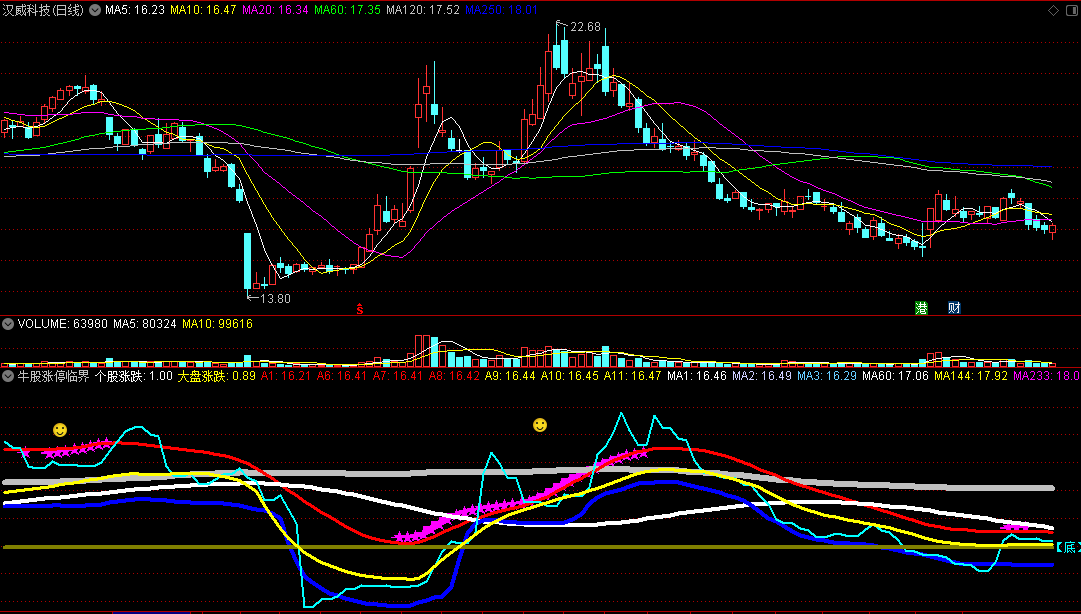Click the 13.80 low price label
1081x614 pixels.
pyautogui.click(x=275, y=298)
